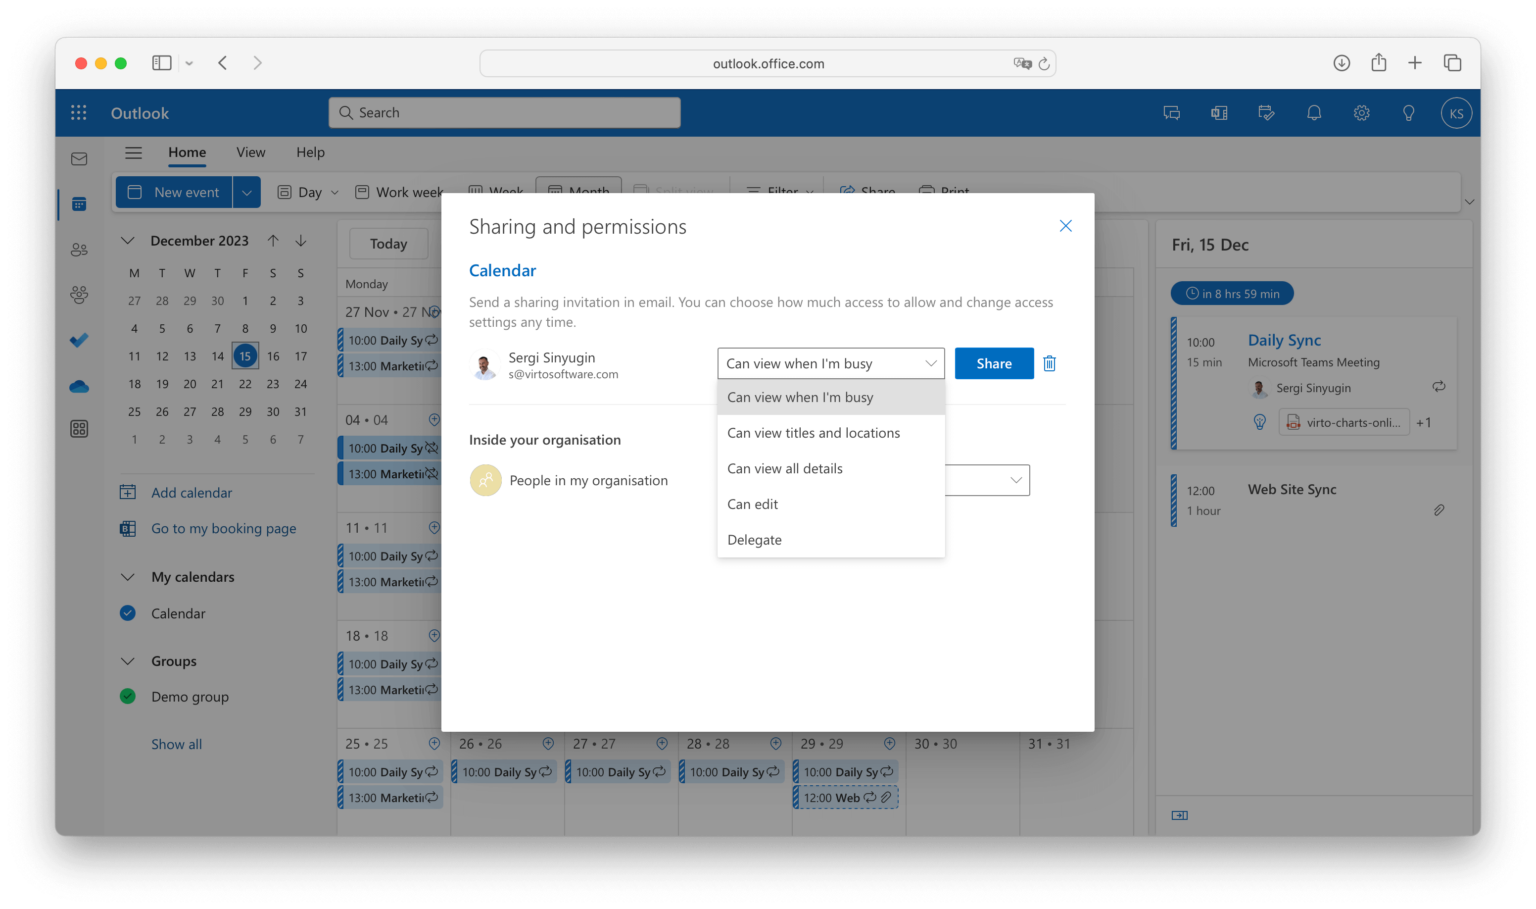Open the notifications bell
This screenshot has width=1536, height=909.
pos(1314,112)
